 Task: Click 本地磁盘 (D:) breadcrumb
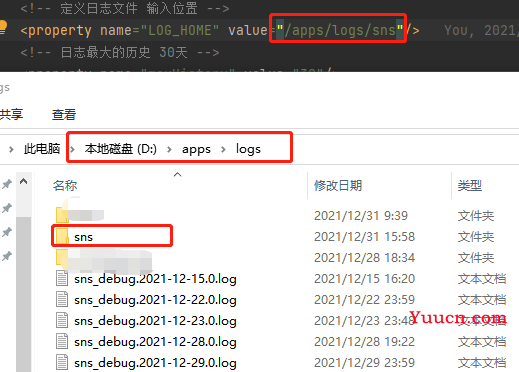[120, 149]
